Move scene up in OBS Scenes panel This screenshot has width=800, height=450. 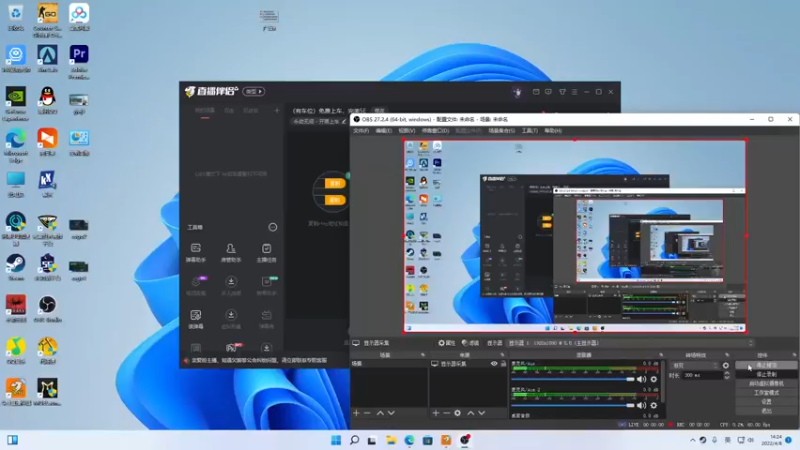point(380,413)
